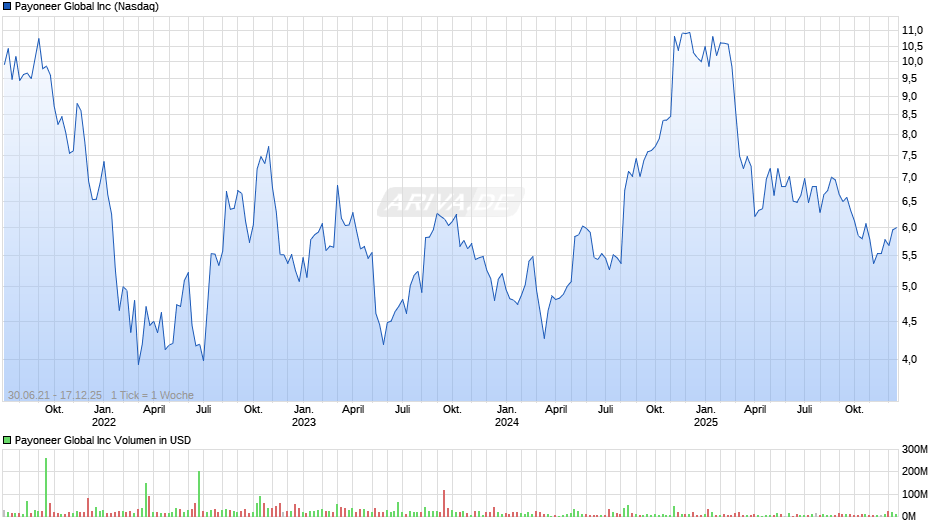Click the '8,0' price axis label
This screenshot has width=940, height=526.
909,134
